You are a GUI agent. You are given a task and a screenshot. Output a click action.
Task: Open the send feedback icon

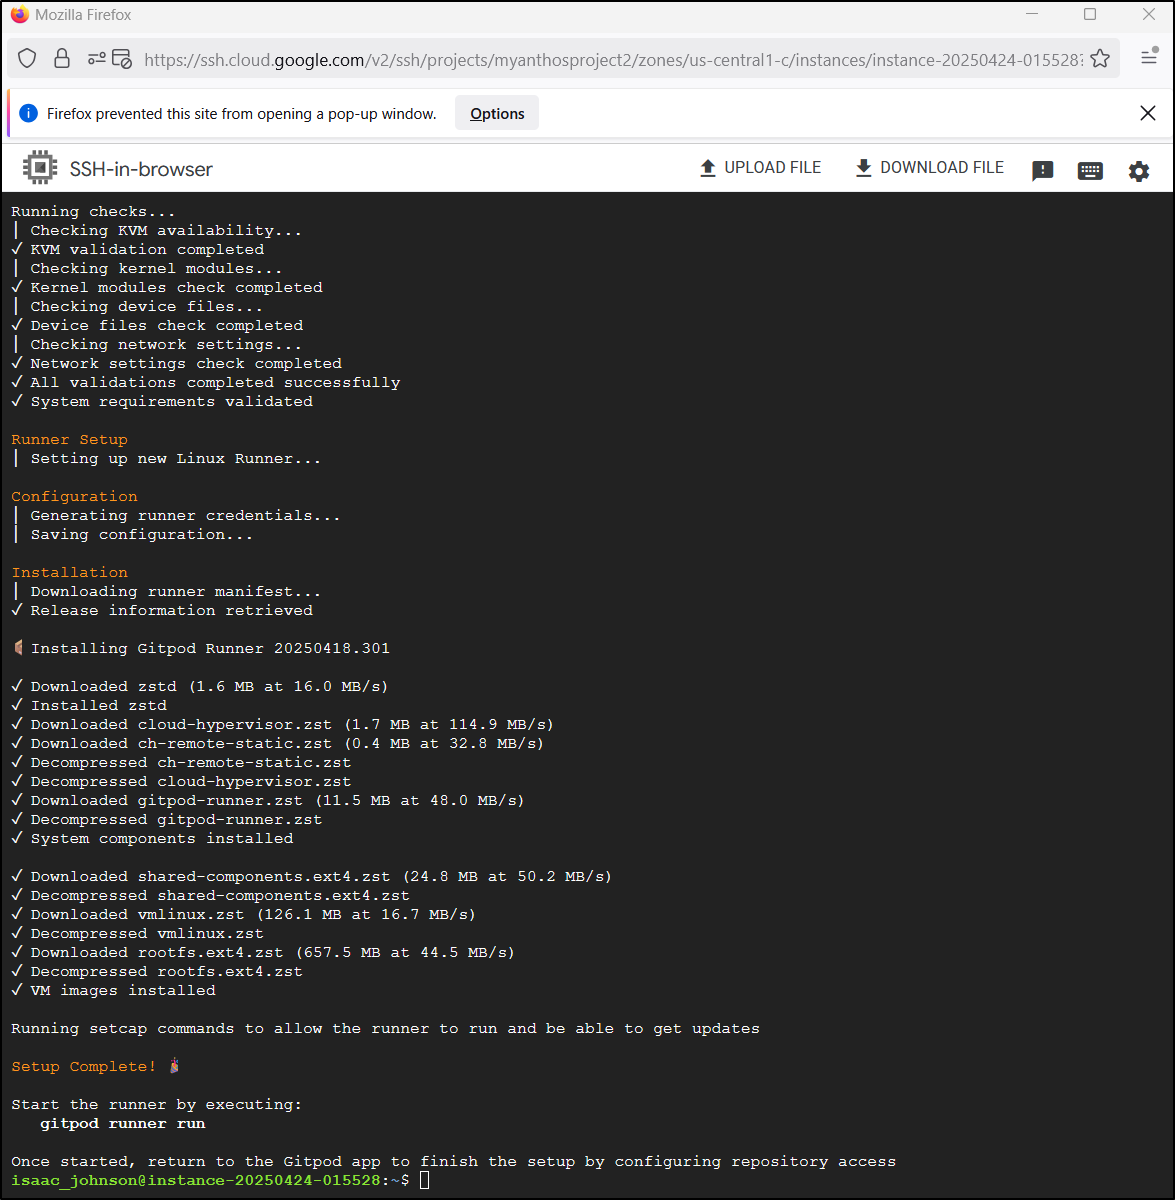[x=1042, y=171]
